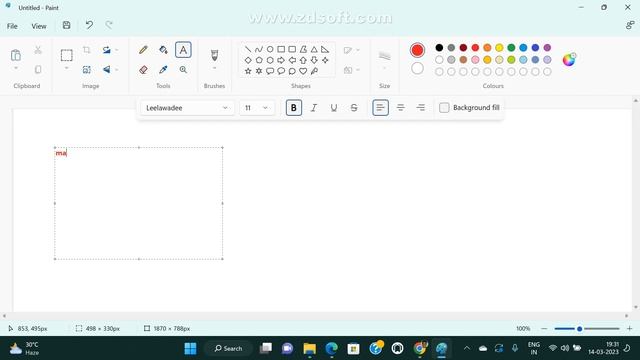640x360 pixels.
Task: Select the Colour 2 white circle
Action: (x=417, y=69)
